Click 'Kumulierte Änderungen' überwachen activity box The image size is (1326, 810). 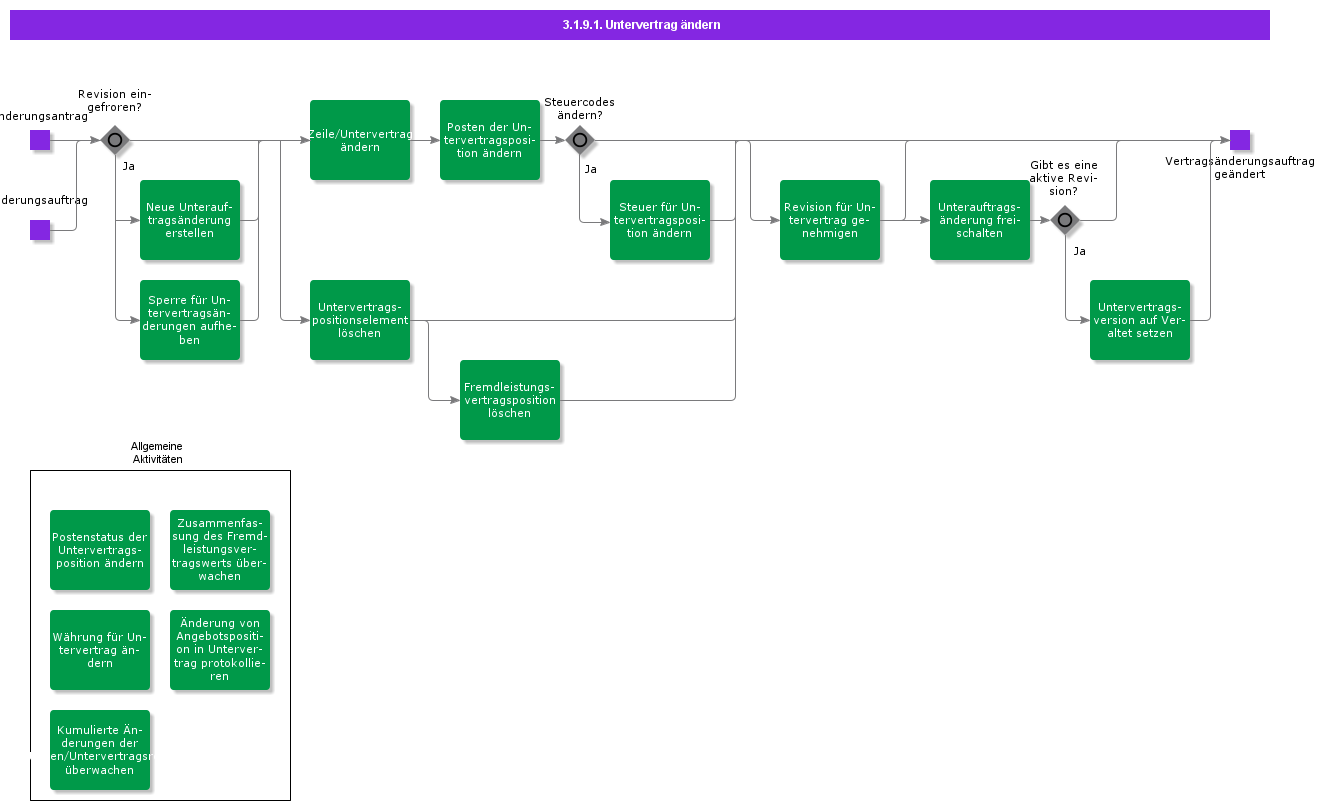pyautogui.click(x=100, y=750)
